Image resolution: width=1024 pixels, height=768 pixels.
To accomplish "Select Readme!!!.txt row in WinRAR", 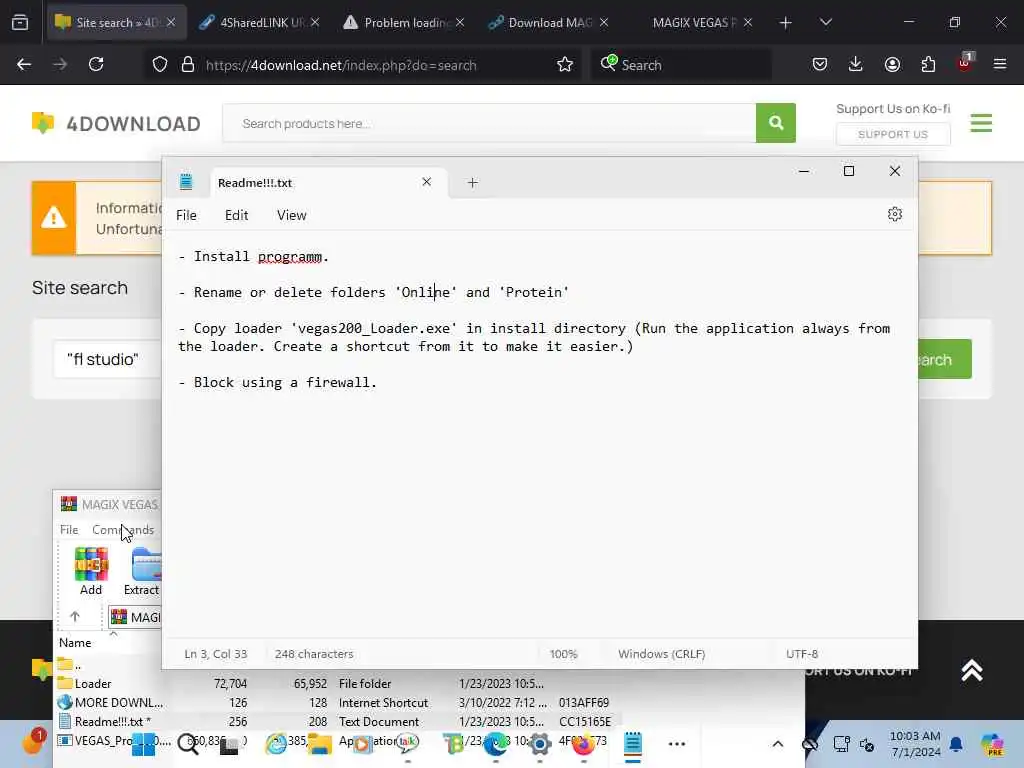I will 111,722.
